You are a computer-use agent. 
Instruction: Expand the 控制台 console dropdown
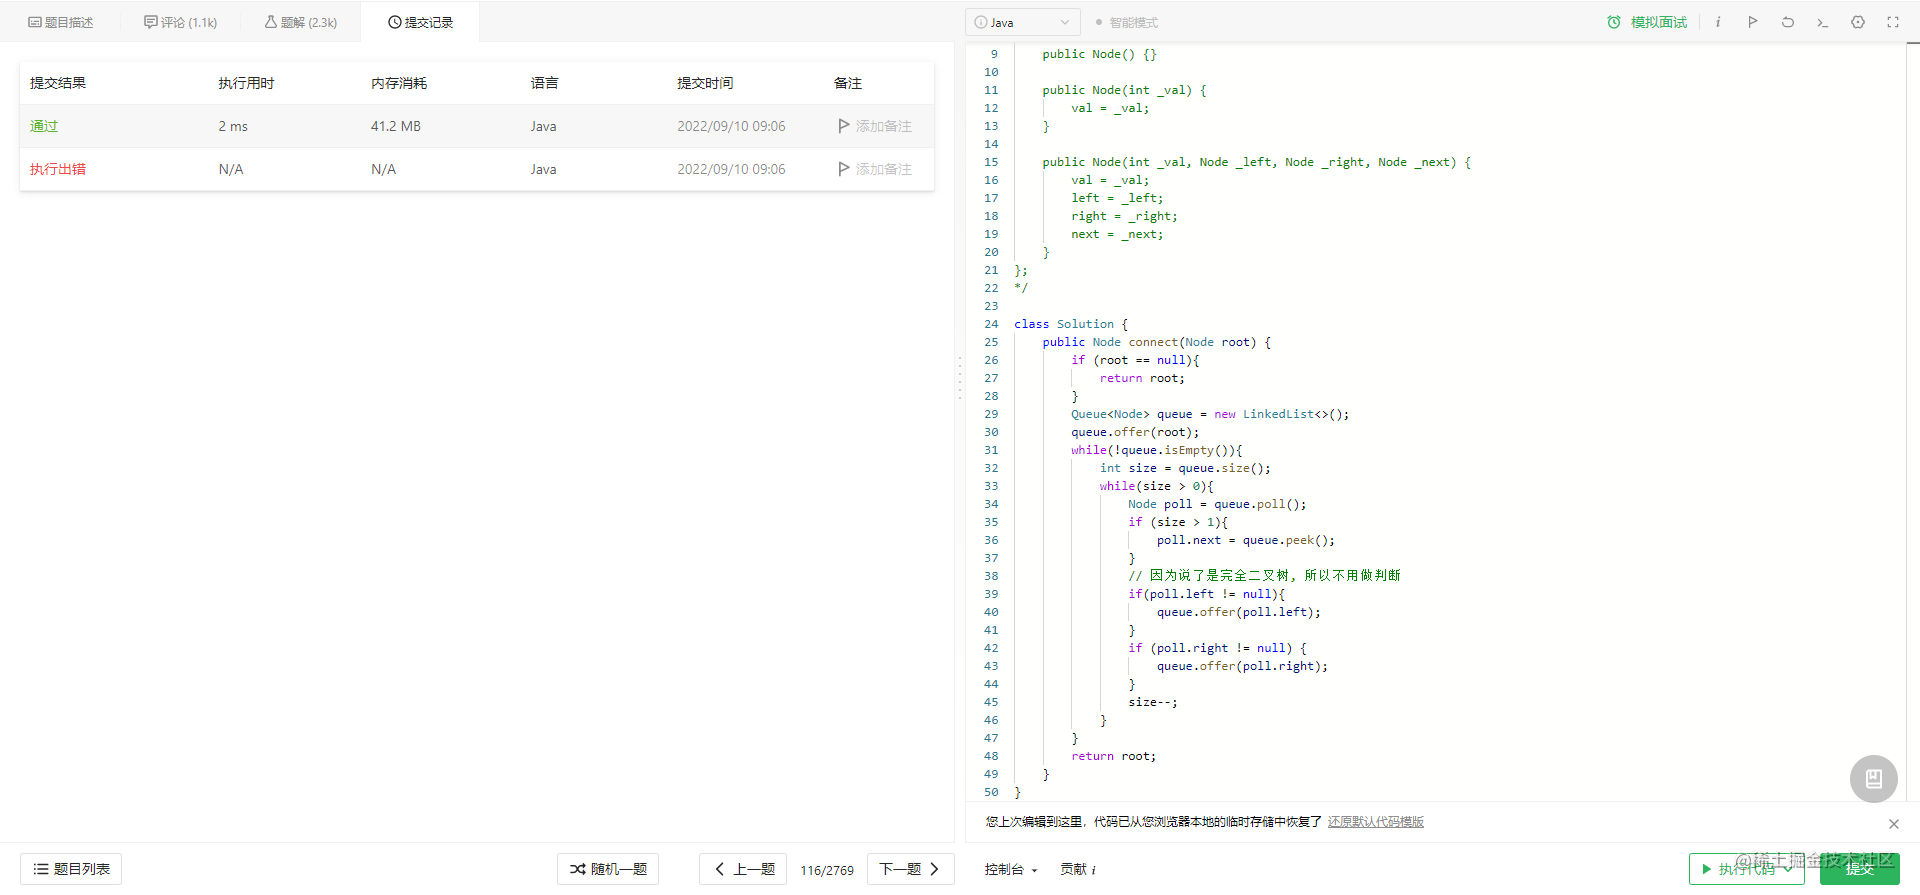(1011, 869)
